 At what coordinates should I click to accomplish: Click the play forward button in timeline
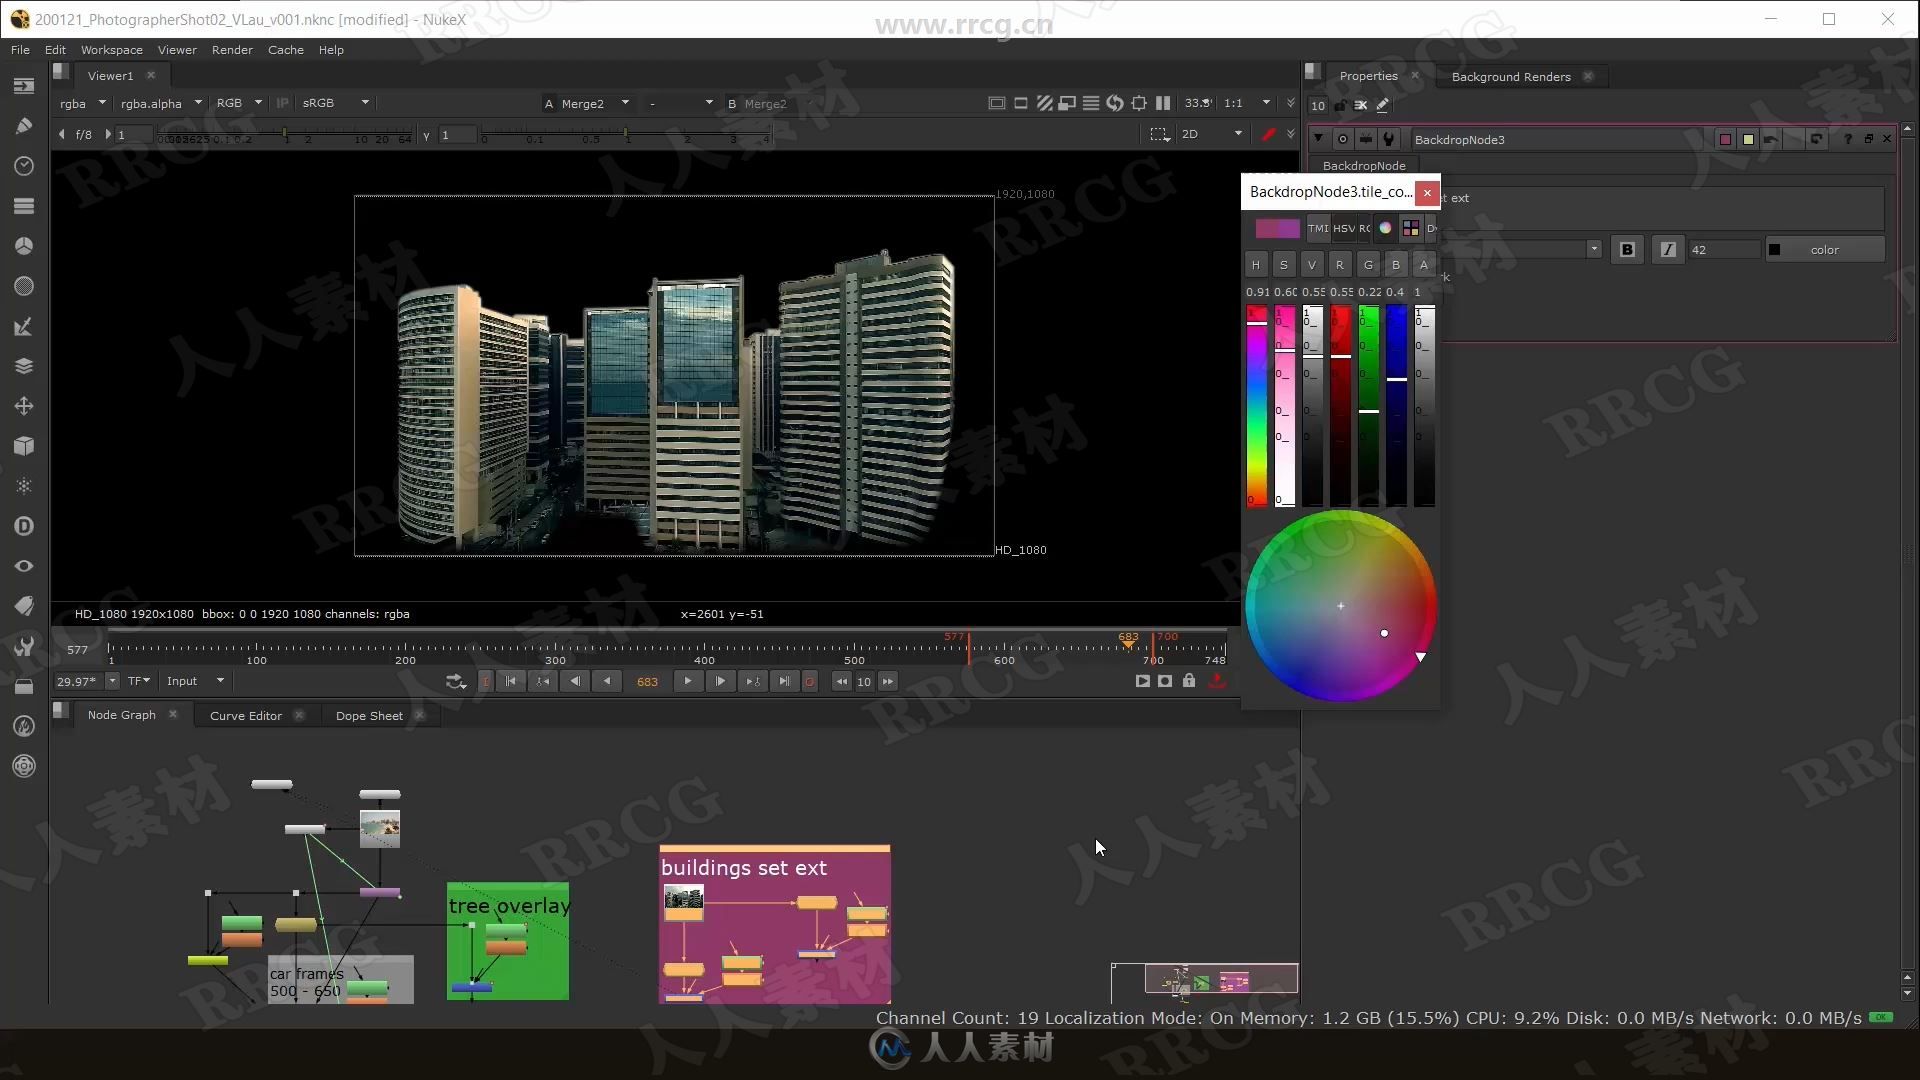click(687, 680)
